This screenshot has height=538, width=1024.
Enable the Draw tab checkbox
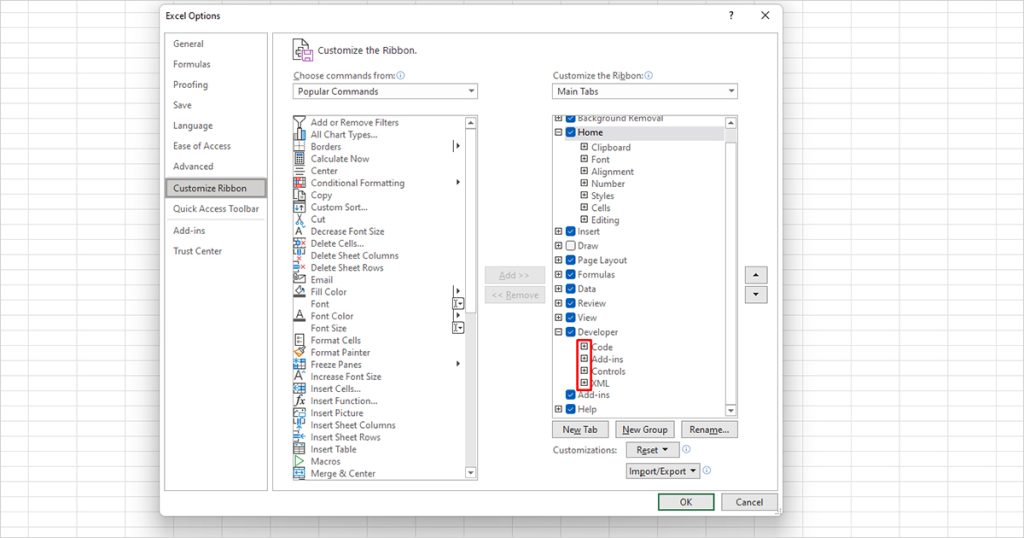click(571, 245)
